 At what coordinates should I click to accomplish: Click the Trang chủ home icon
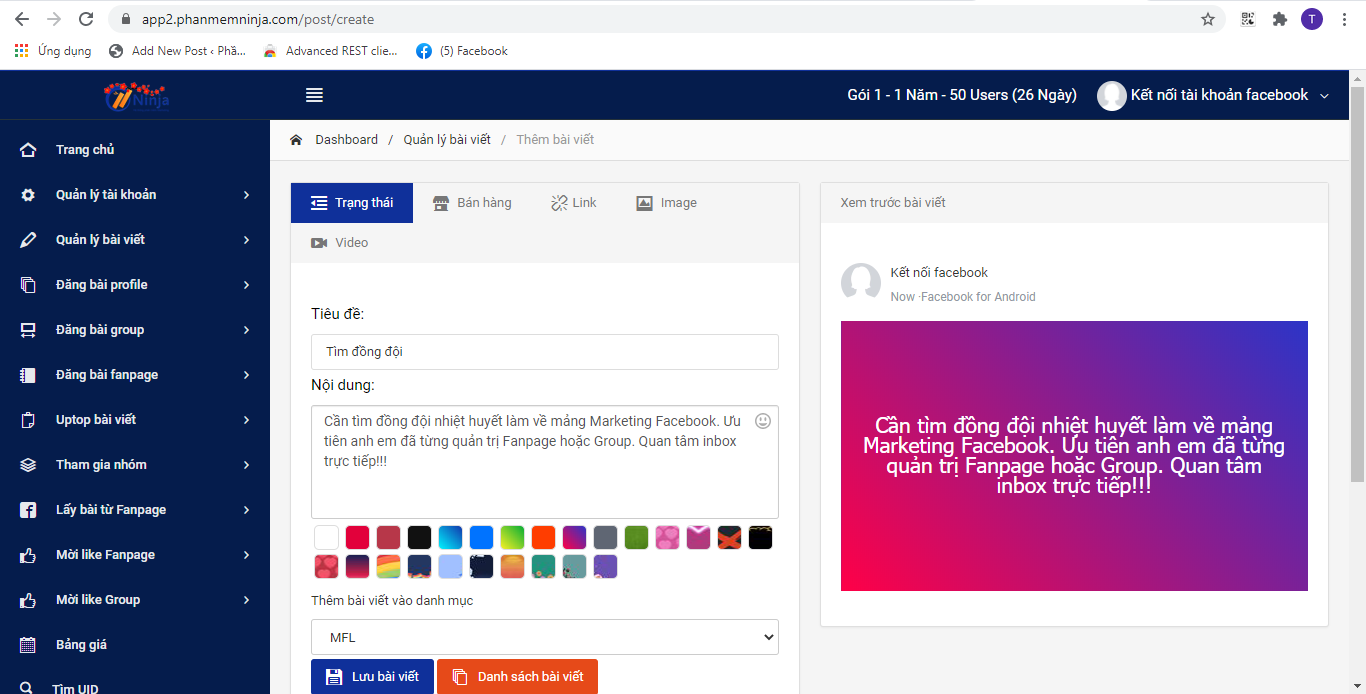click(x=28, y=150)
